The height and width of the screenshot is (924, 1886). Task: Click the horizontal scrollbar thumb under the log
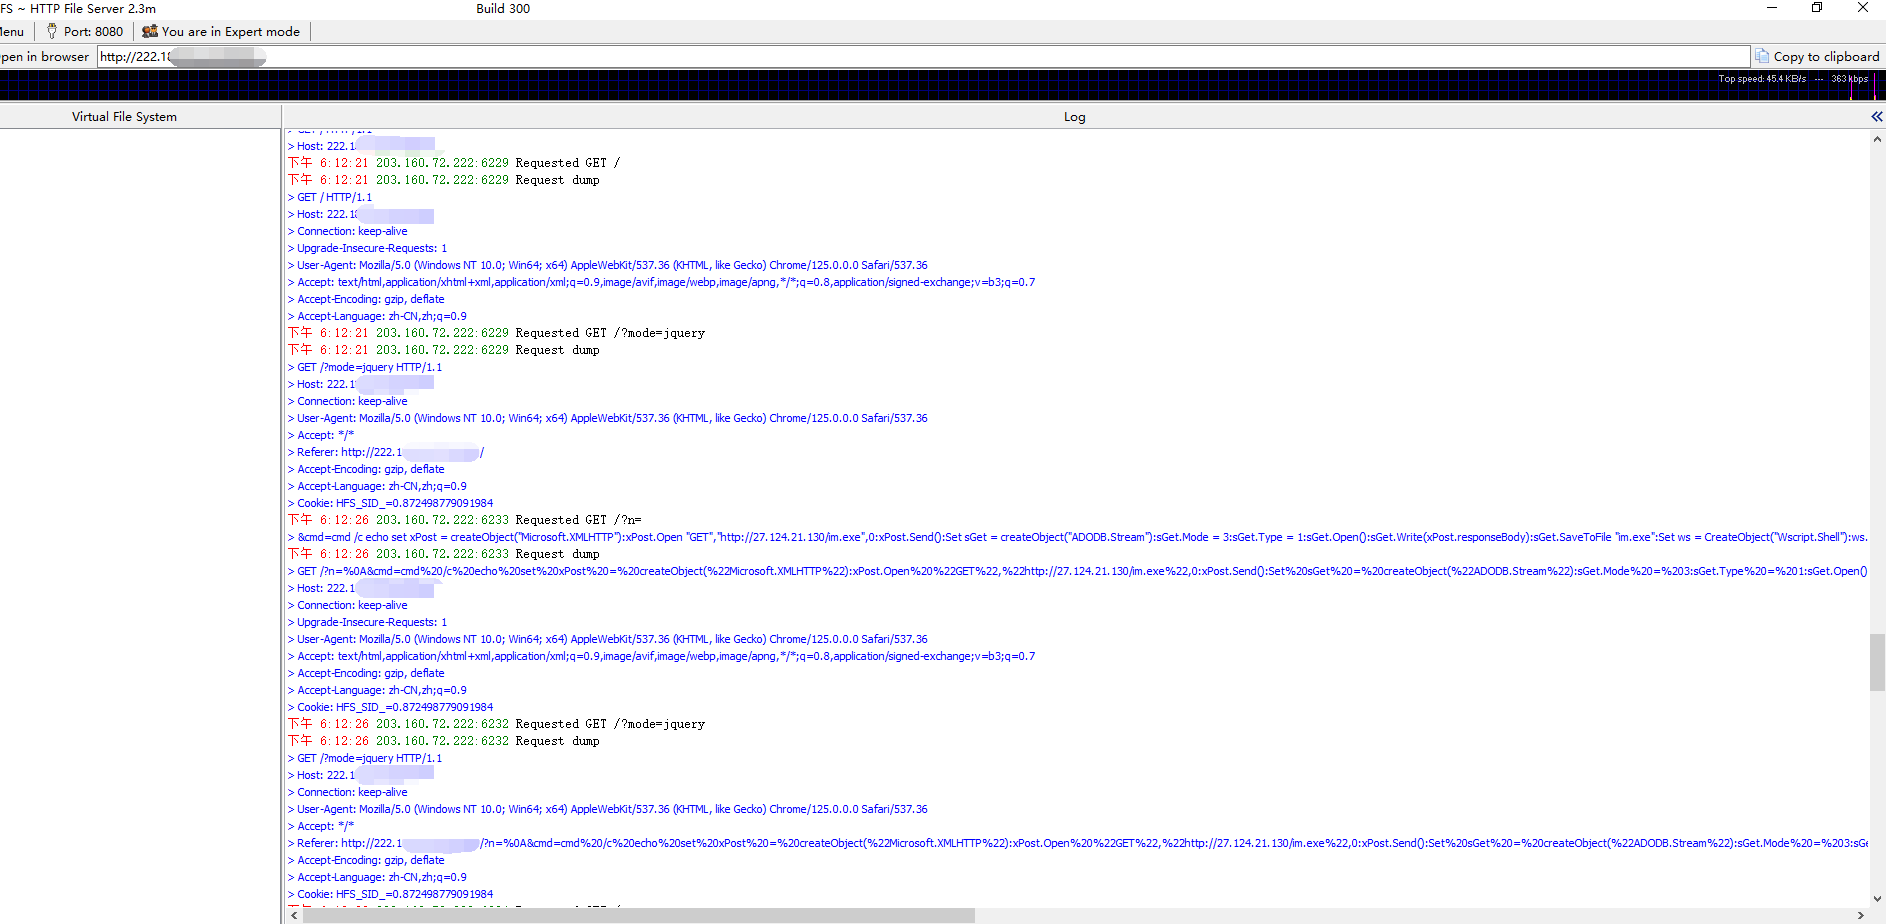point(639,915)
